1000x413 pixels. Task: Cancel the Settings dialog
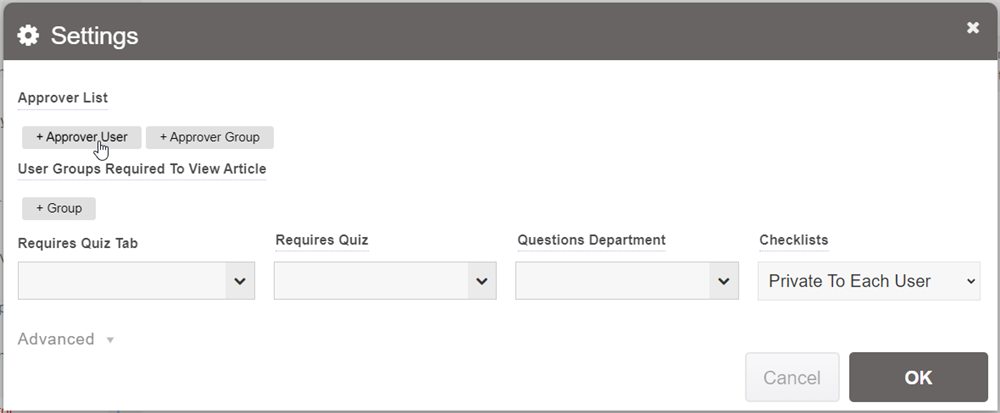coord(792,377)
